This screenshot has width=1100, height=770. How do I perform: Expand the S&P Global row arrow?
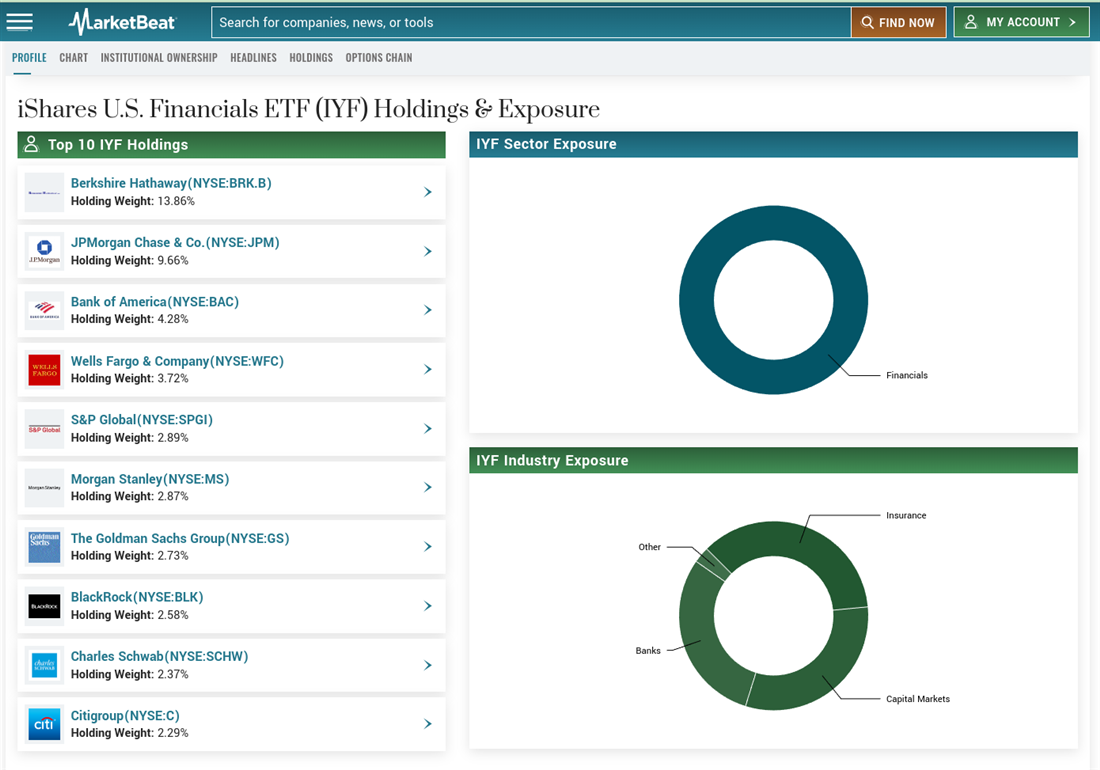click(427, 429)
